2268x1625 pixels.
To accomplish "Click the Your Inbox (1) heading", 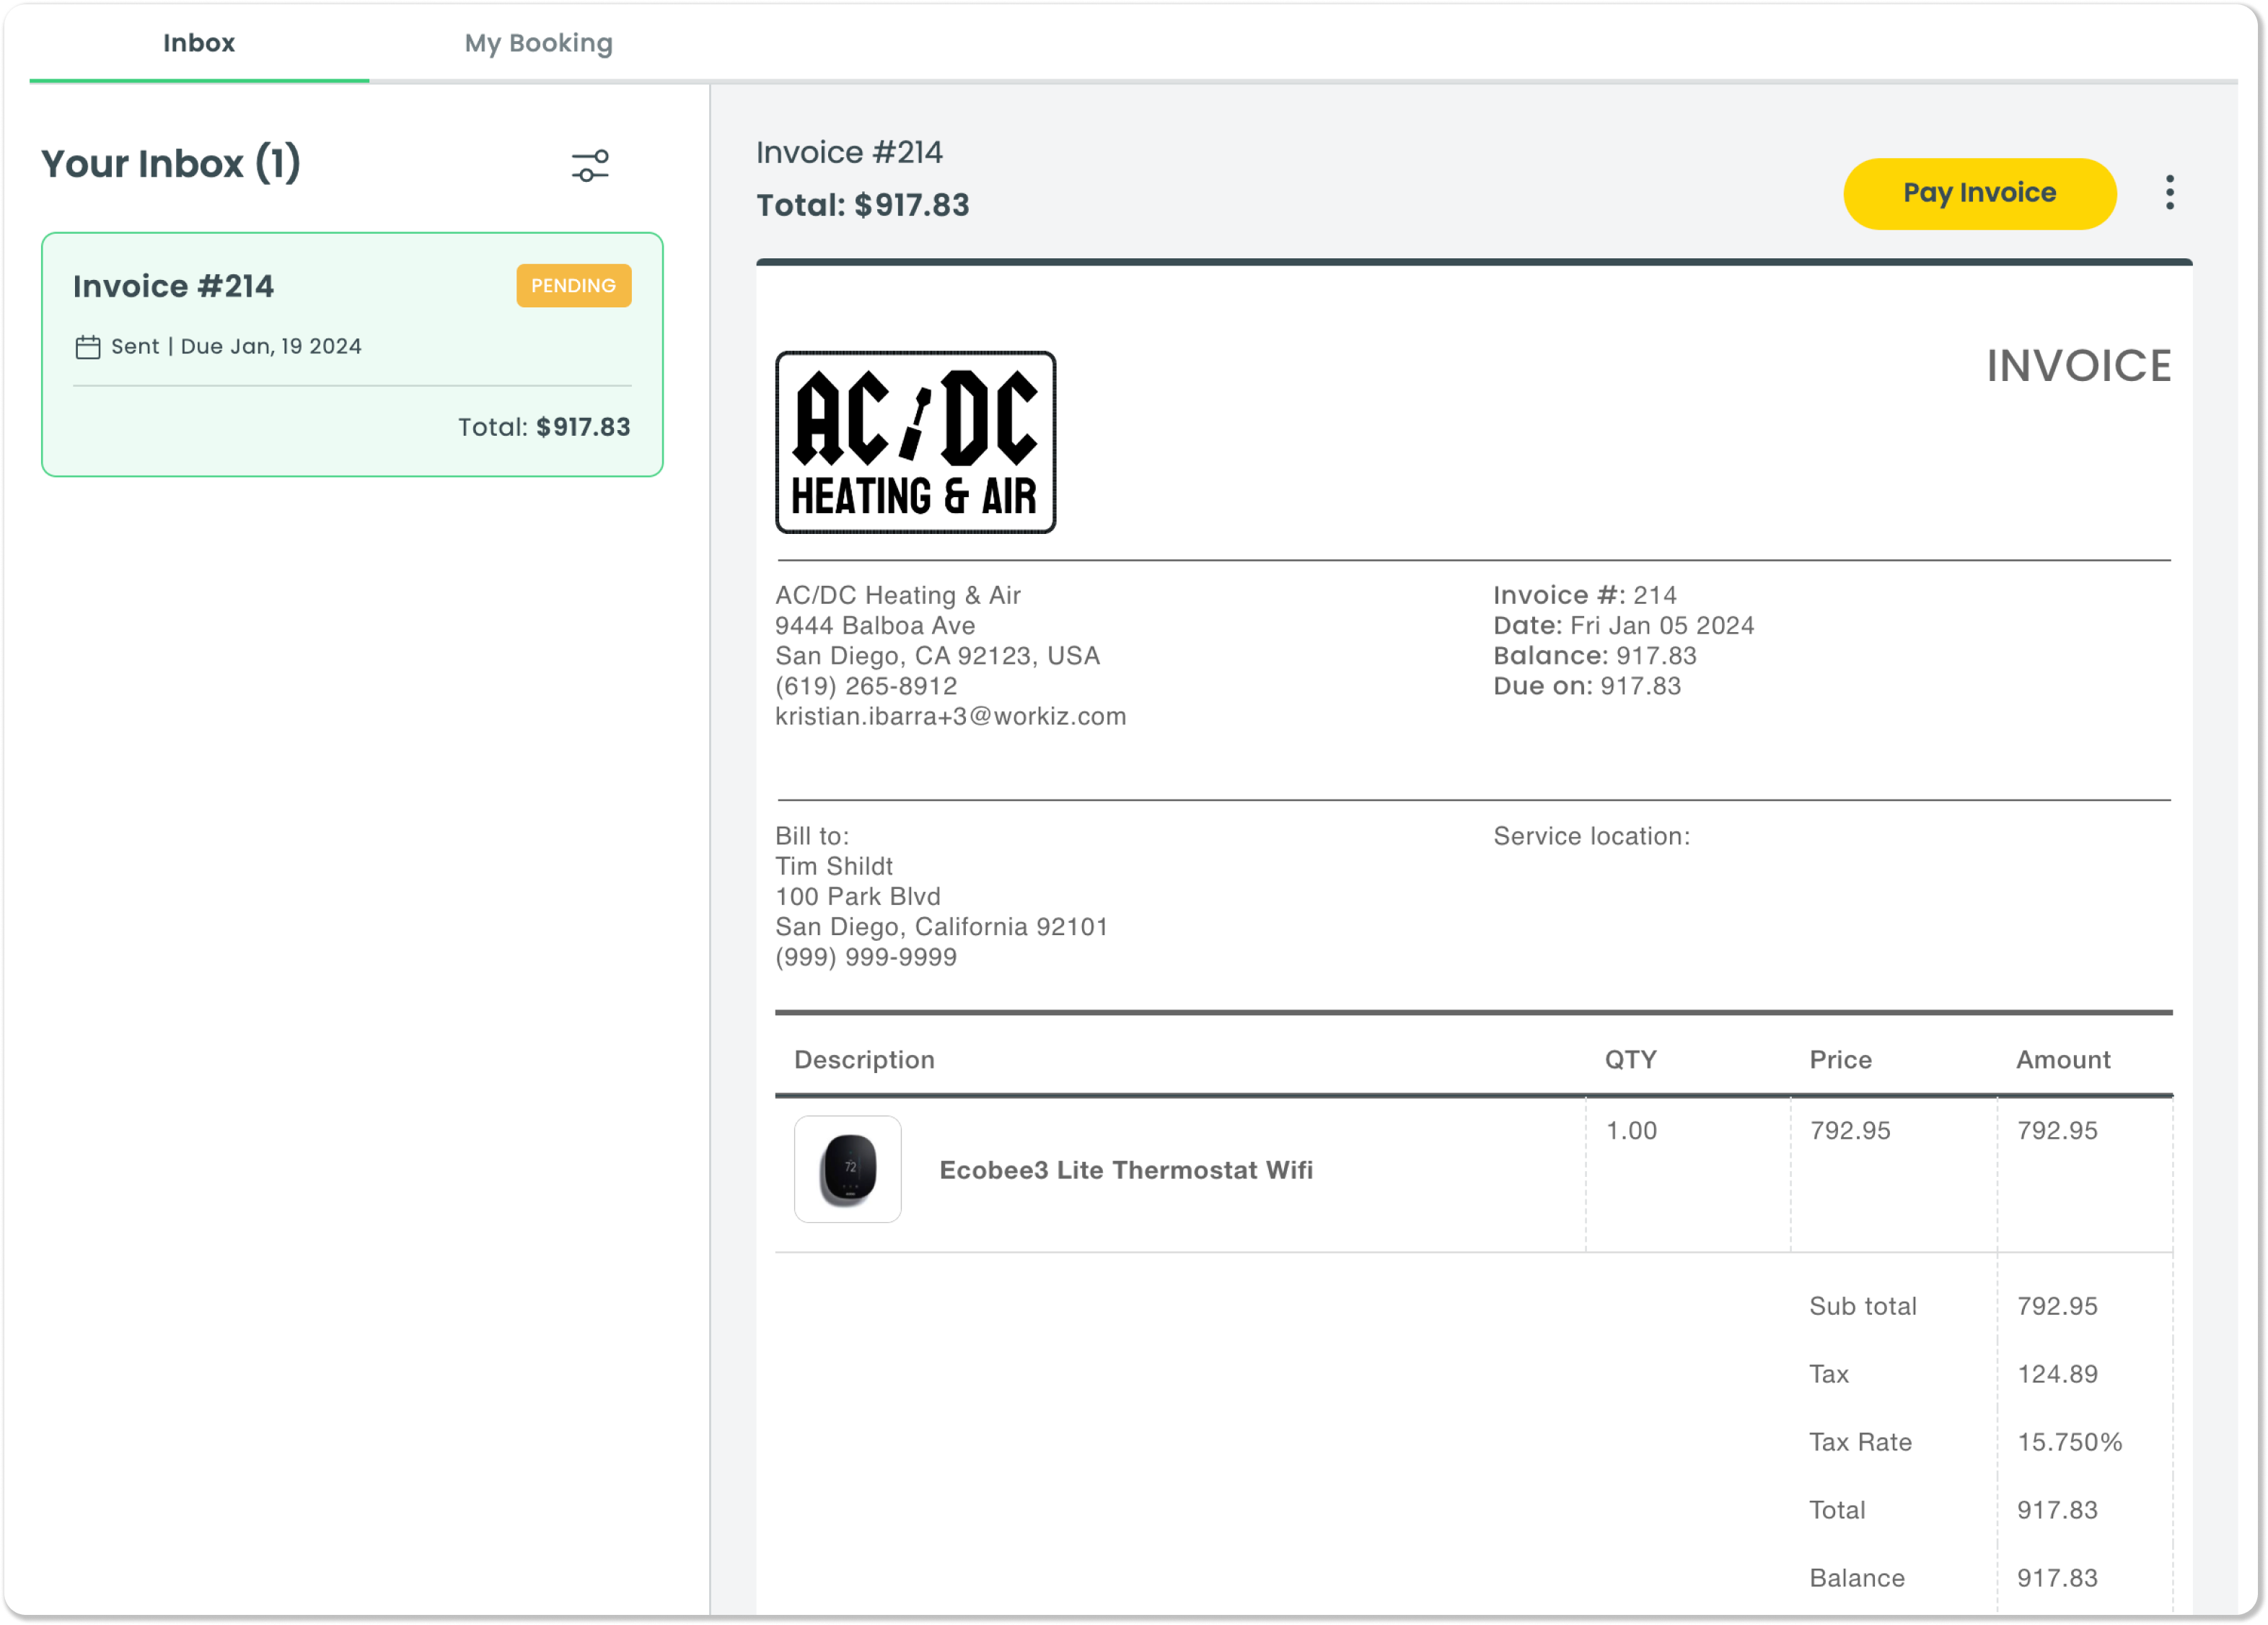I will tap(171, 164).
